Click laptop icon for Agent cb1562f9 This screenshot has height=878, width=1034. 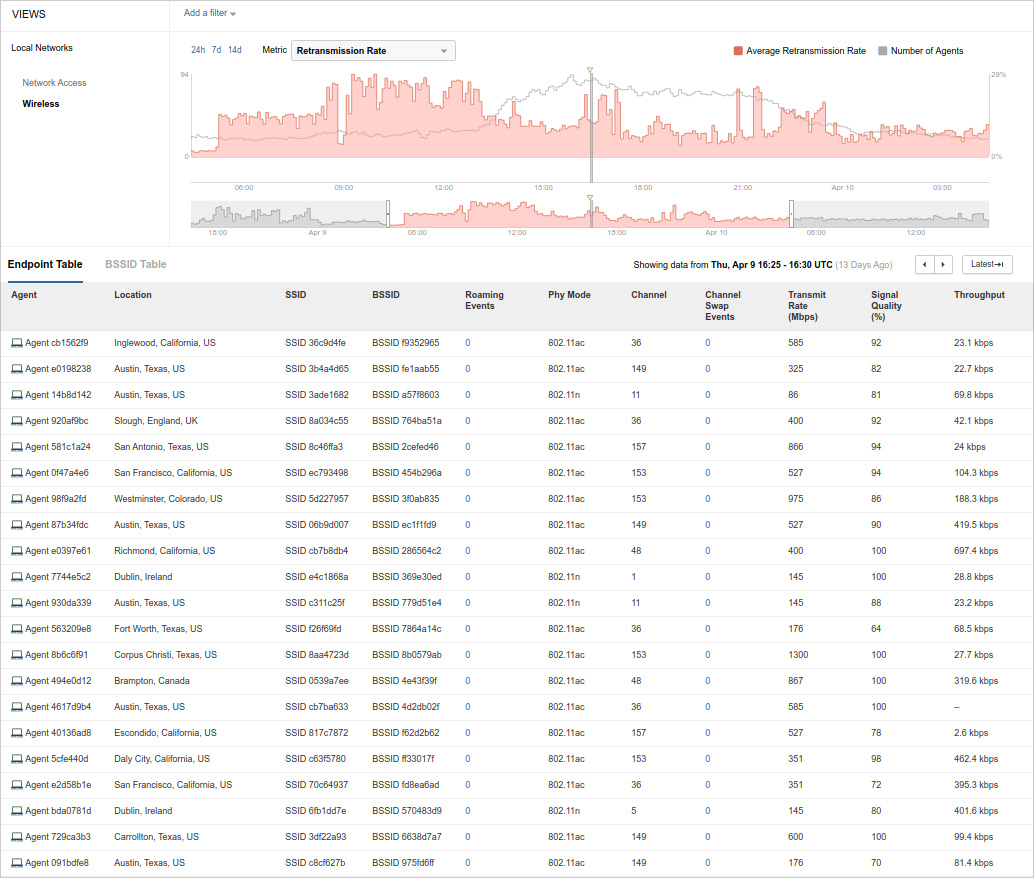click(x=16, y=343)
